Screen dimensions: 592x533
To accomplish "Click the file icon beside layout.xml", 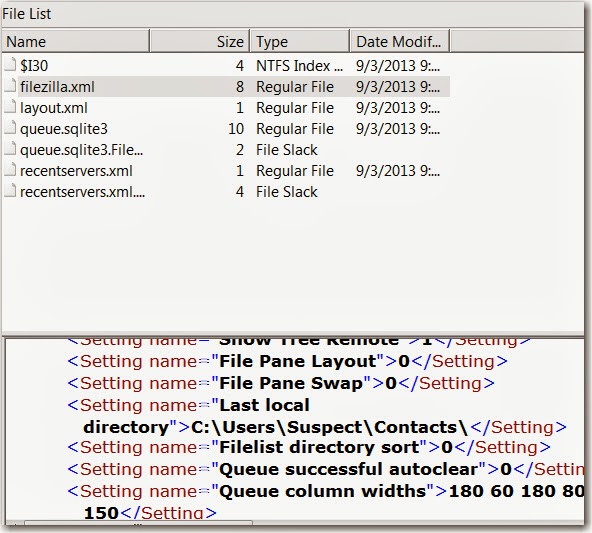I will (x=10, y=107).
